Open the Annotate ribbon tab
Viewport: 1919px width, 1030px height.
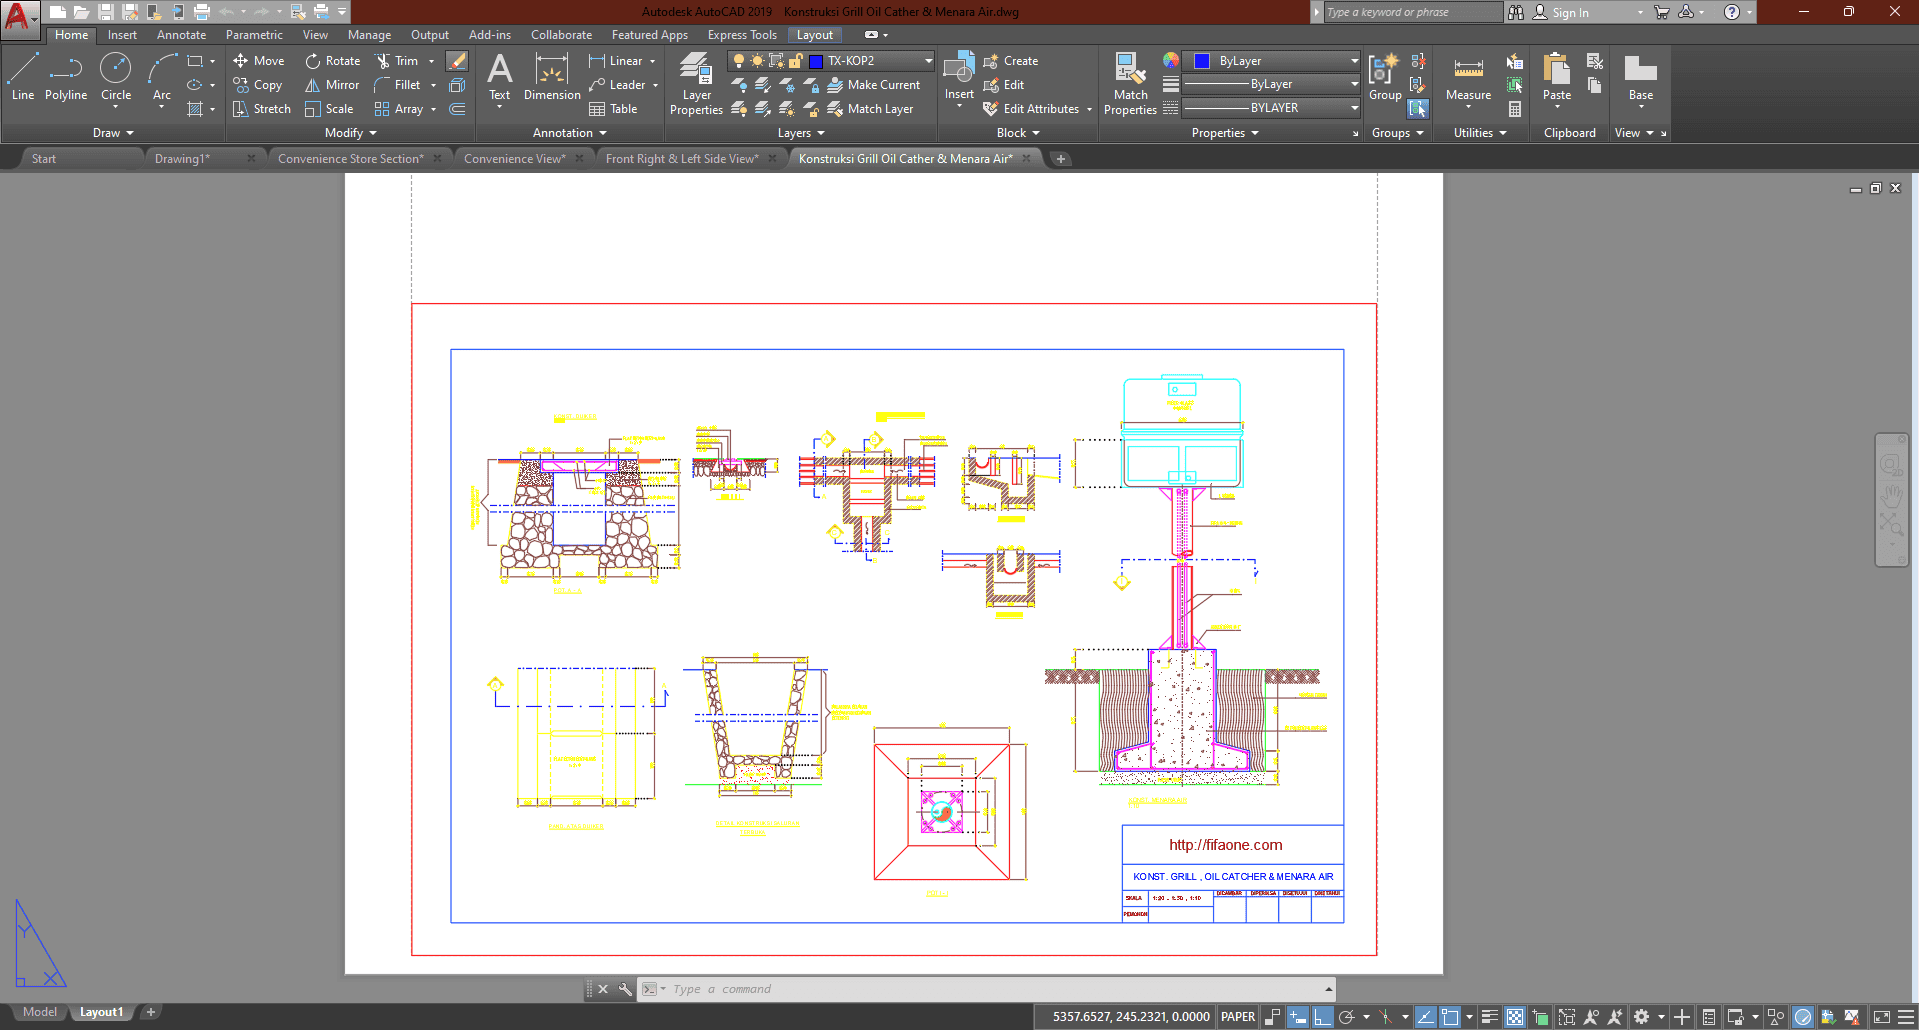(x=181, y=35)
